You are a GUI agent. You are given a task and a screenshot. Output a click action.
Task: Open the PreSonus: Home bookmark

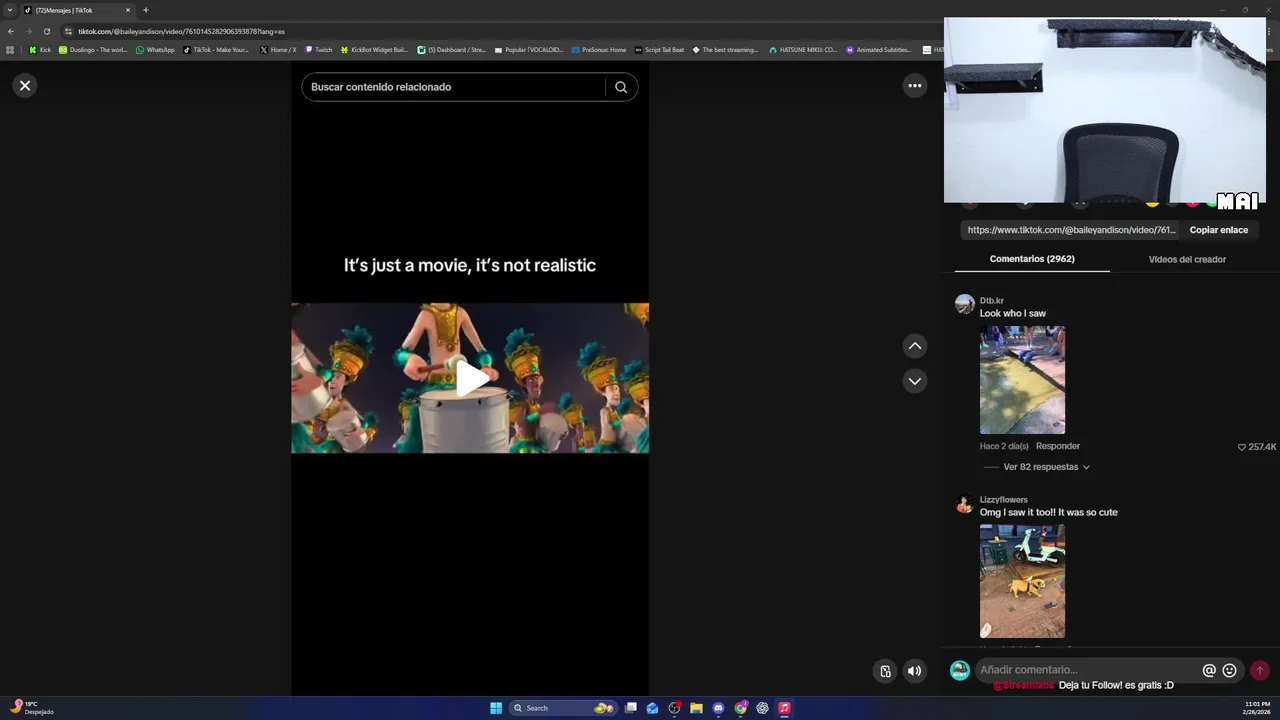pos(599,49)
